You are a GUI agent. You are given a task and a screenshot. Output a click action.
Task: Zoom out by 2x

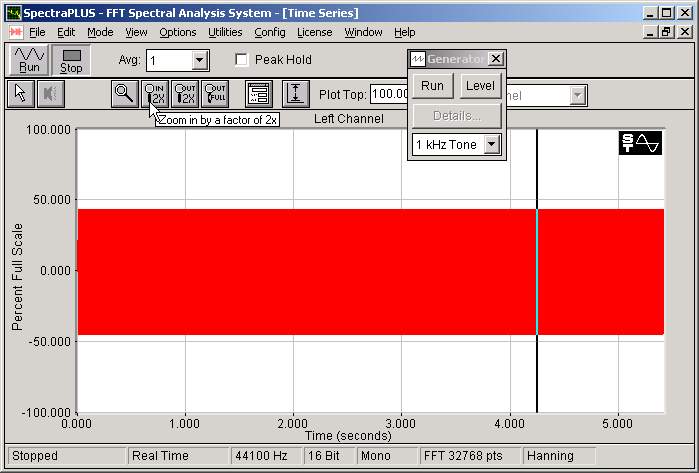185,94
